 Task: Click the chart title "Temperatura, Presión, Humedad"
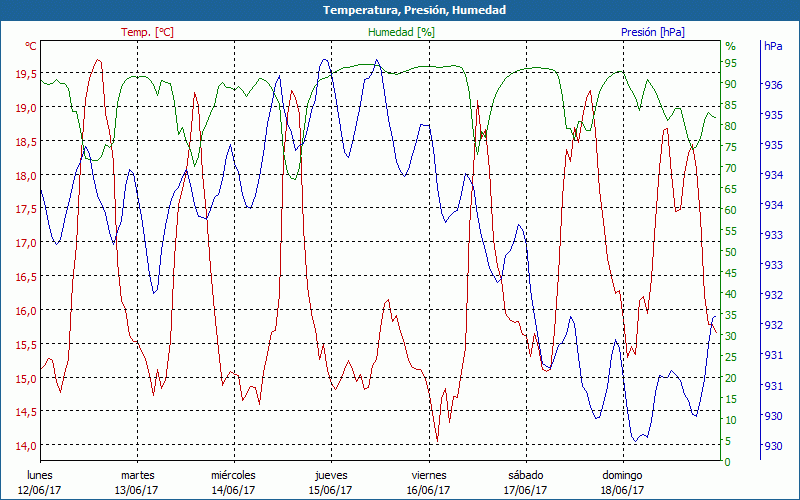coord(400,10)
